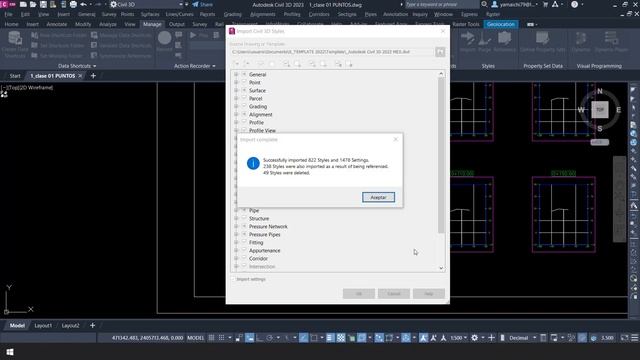Select the Pressure Pipes tree item
This screenshot has width=640, height=360.
tap(264, 235)
